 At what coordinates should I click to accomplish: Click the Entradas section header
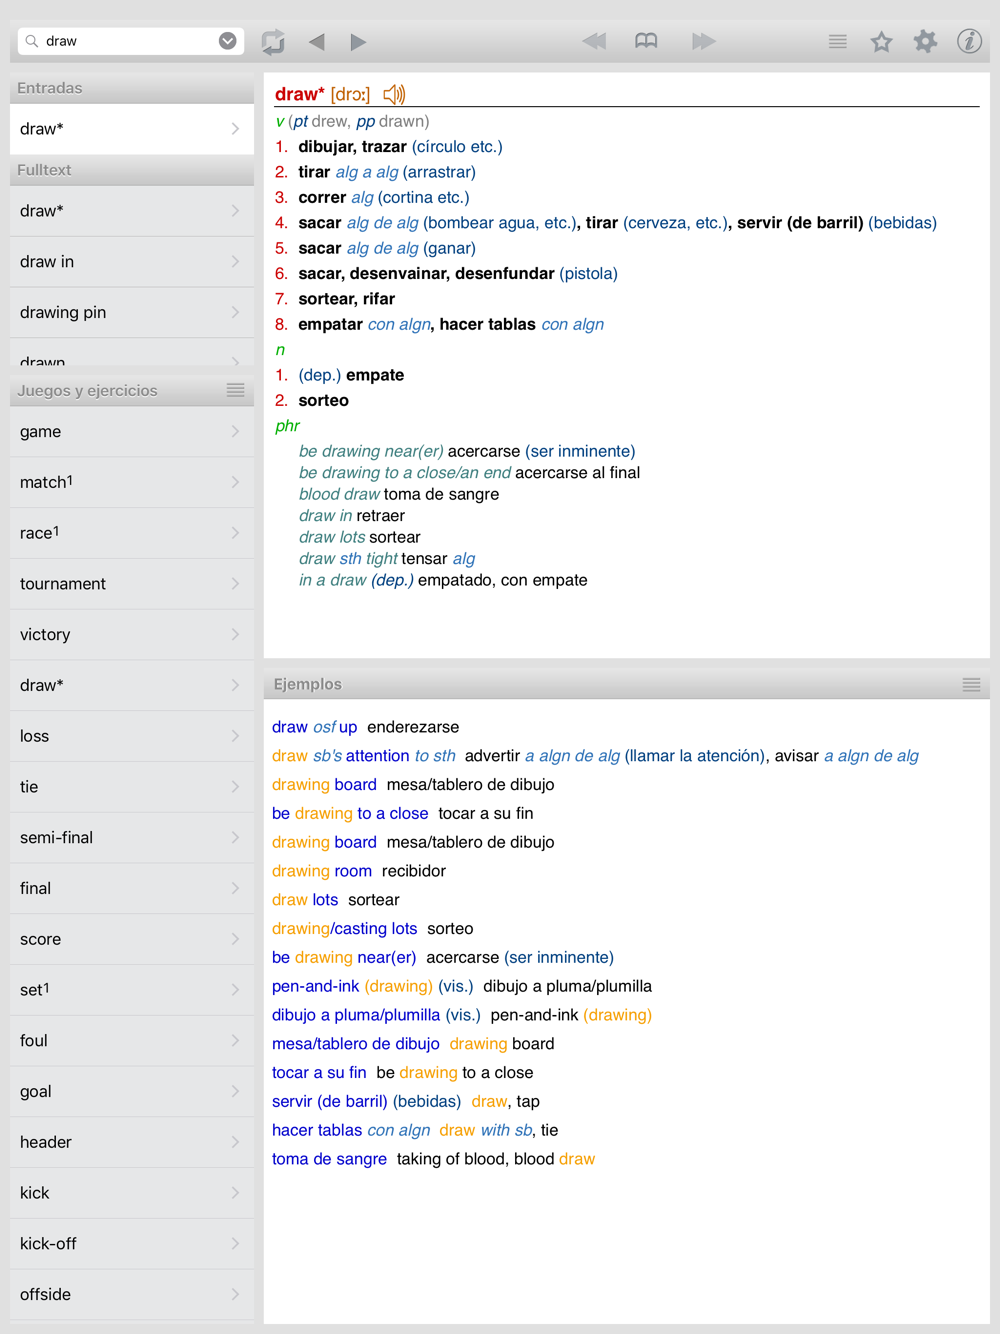(x=132, y=88)
